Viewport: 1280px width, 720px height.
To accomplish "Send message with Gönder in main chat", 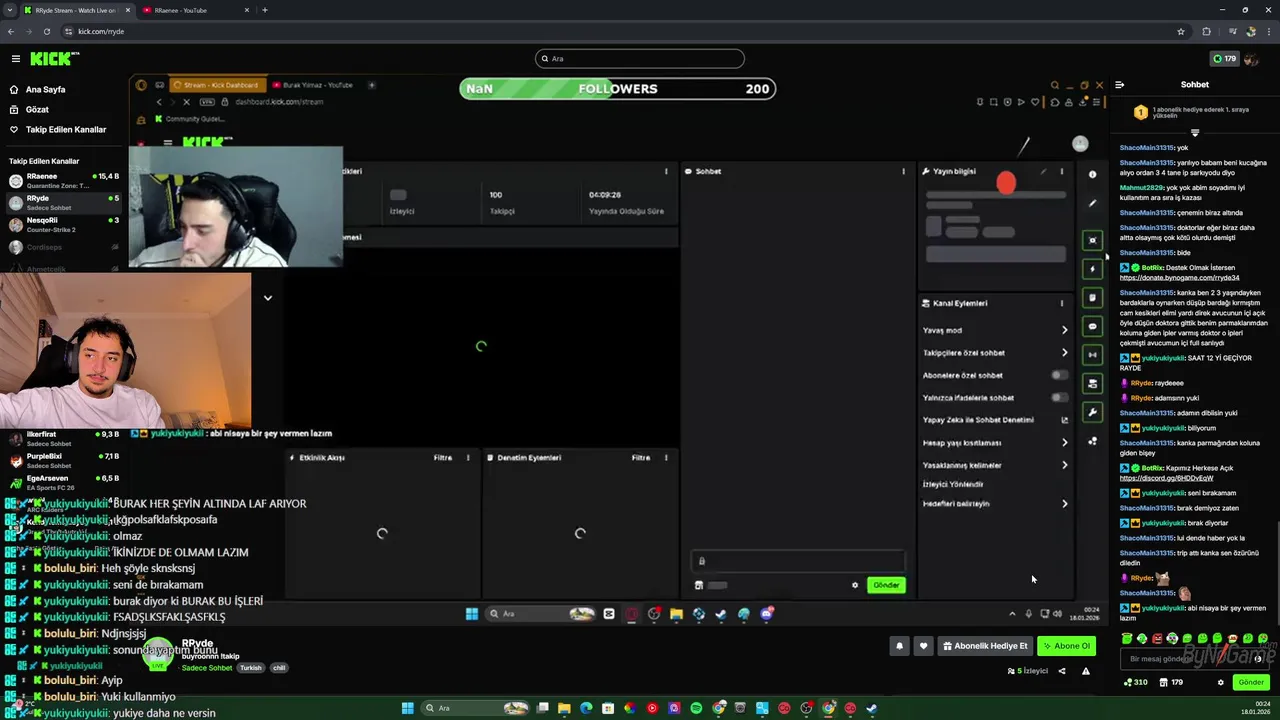I will click(x=1251, y=682).
